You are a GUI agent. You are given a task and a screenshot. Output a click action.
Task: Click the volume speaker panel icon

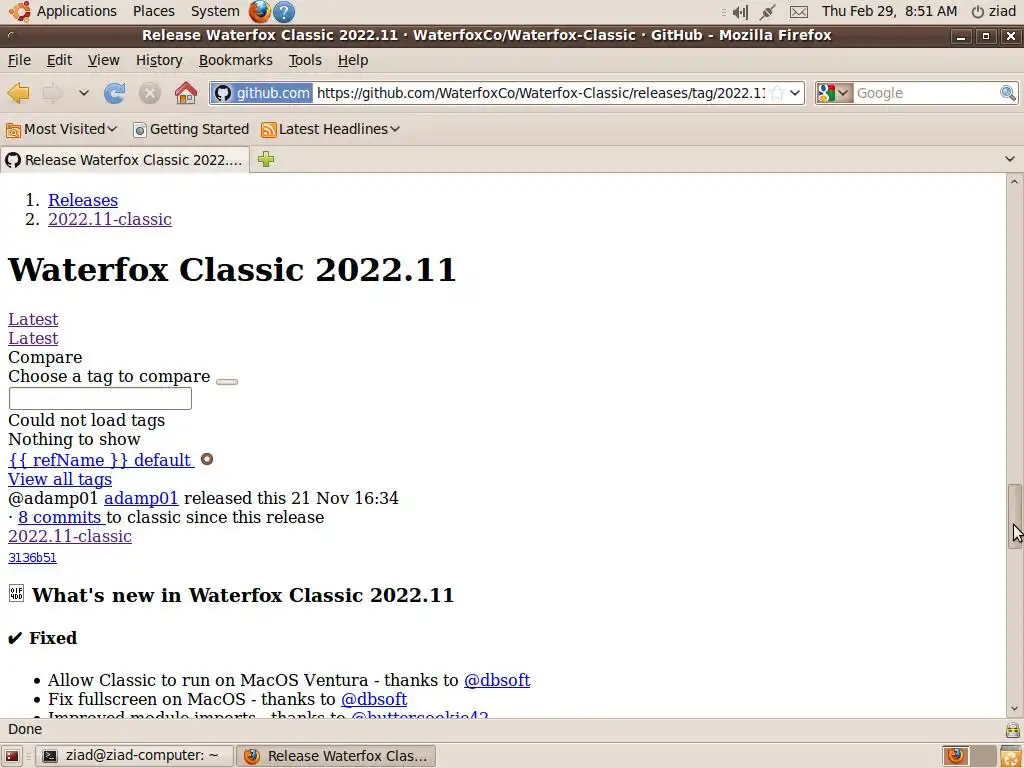[x=740, y=11]
